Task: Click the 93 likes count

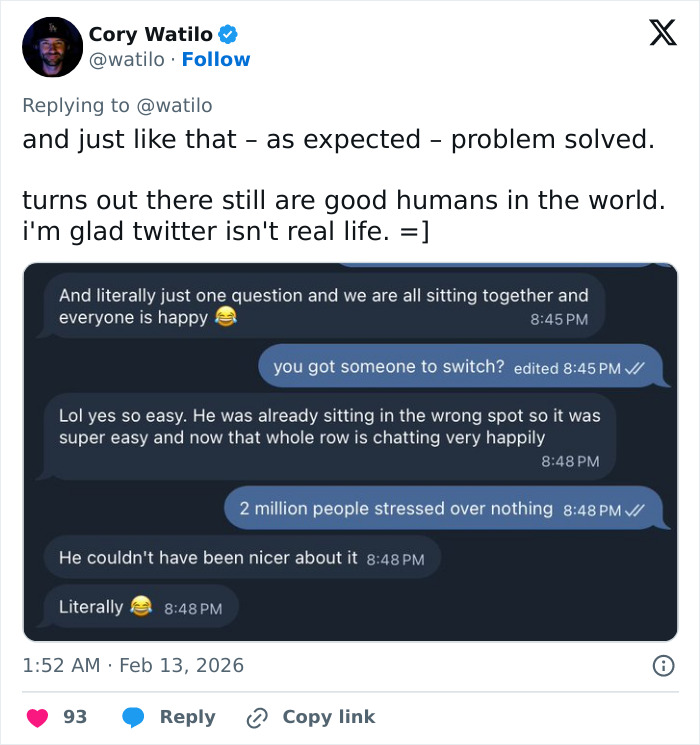Action: click(75, 717)
